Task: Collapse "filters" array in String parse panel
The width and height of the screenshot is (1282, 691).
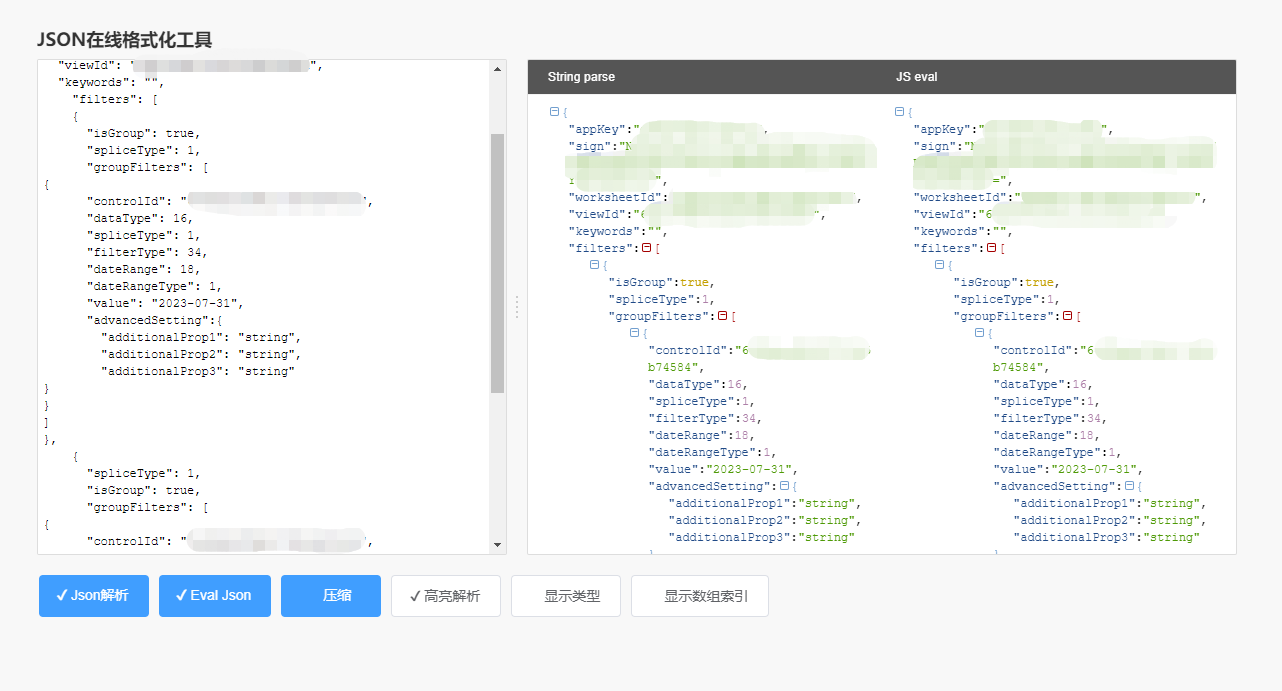Action: point(647,248)
